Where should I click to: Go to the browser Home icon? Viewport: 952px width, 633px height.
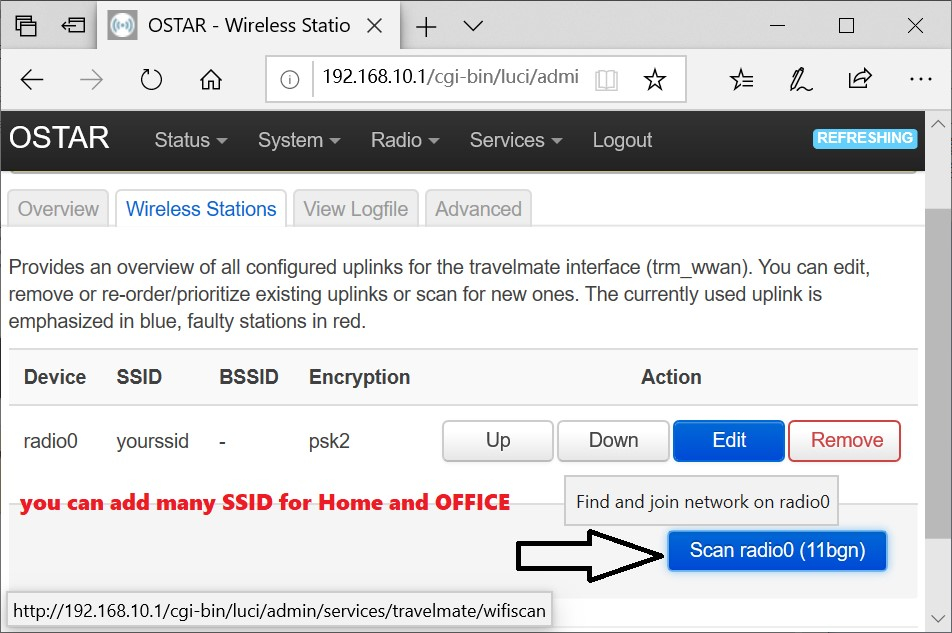pos(210,80)
